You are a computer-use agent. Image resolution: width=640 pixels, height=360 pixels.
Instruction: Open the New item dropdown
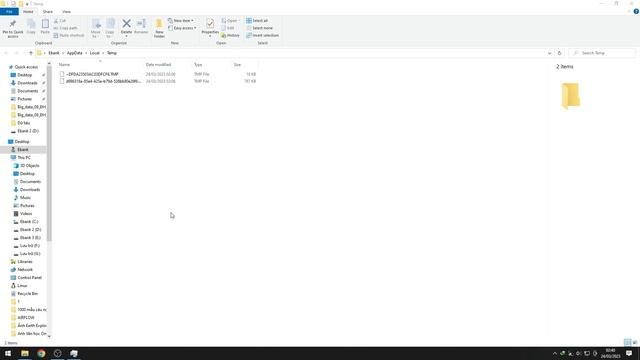point(181,21)
